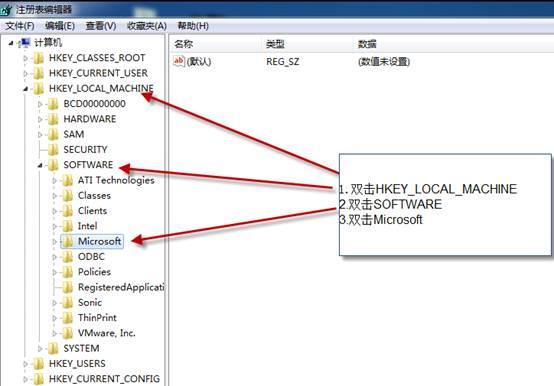Expand the Microsoft key arrow
This screenshot has height=386, width=554.
pos(54,242)
